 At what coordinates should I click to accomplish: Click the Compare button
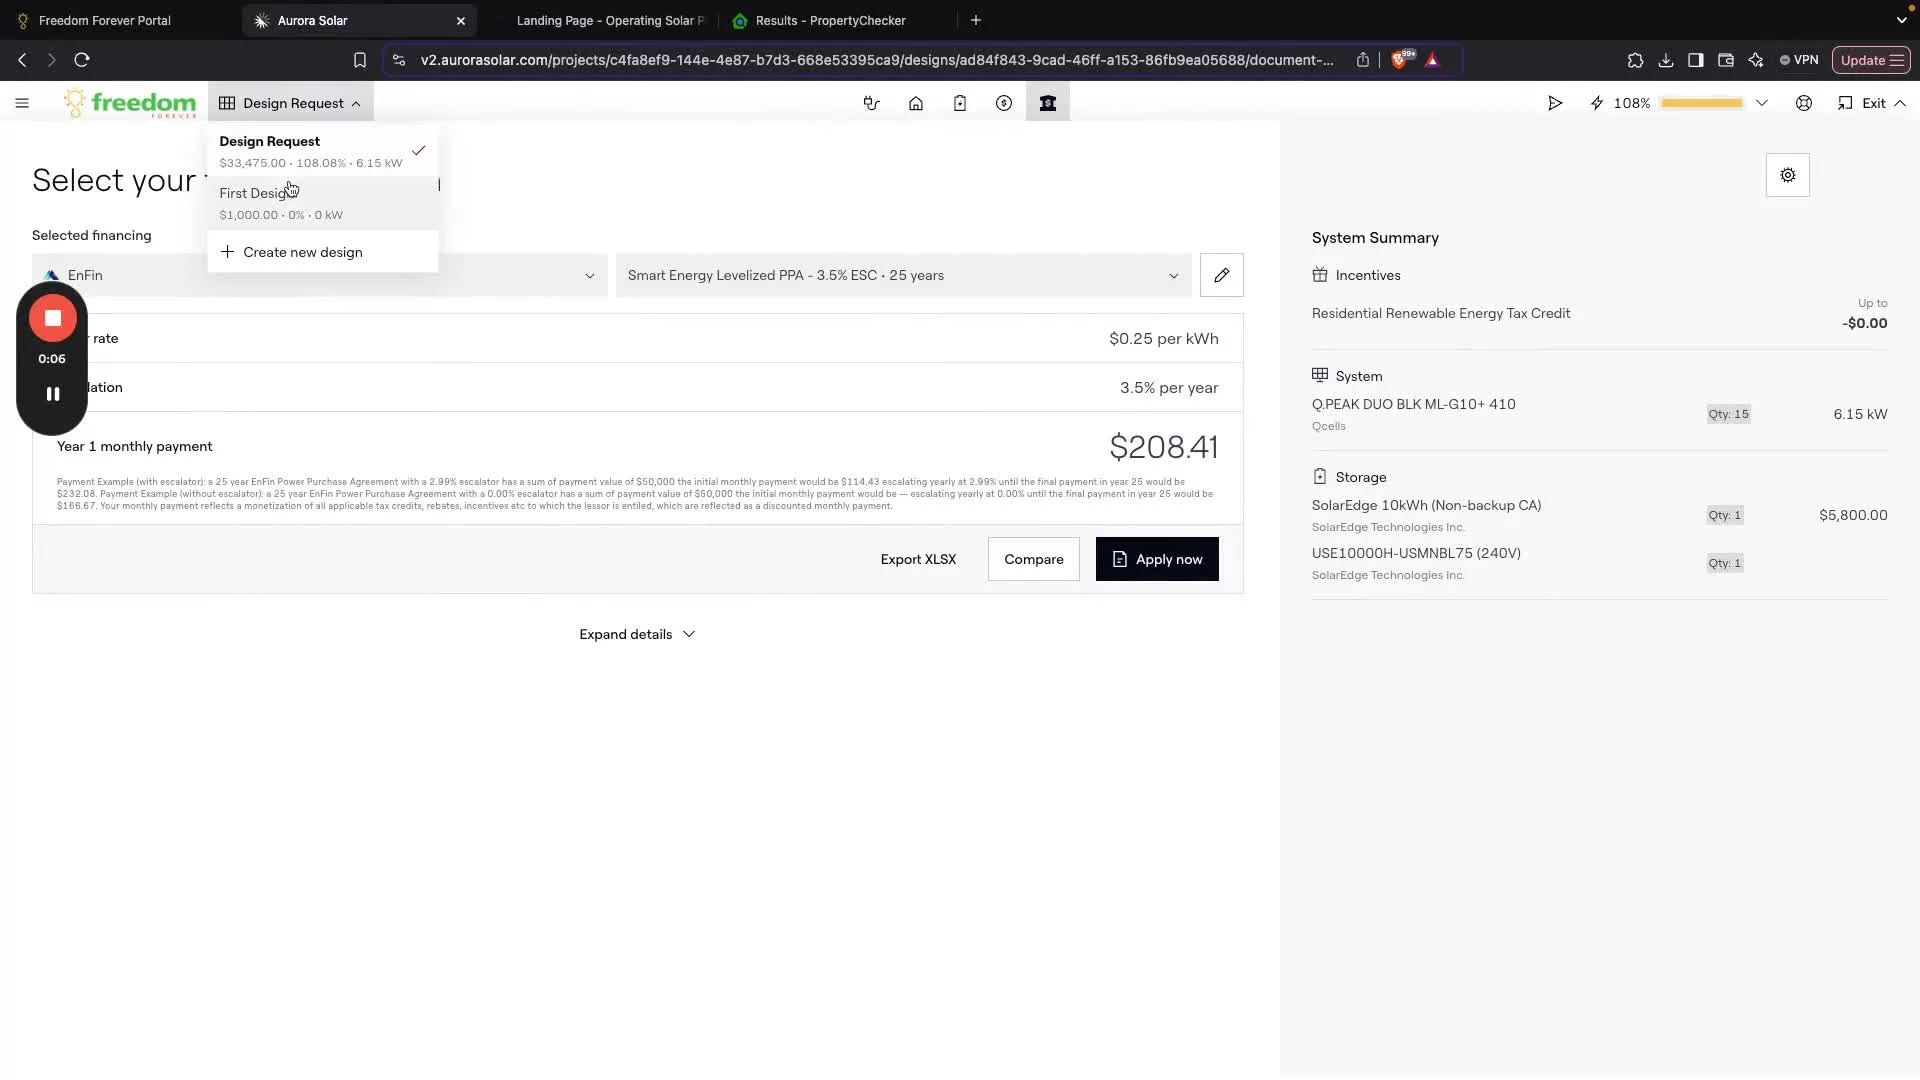[1034, 559]
